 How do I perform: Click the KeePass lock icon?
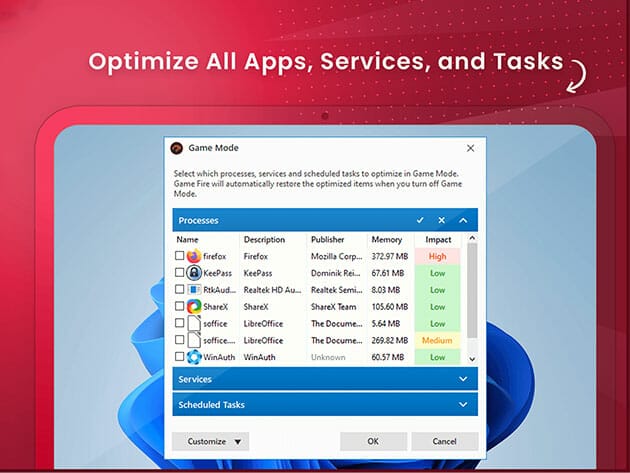(194, 273)
